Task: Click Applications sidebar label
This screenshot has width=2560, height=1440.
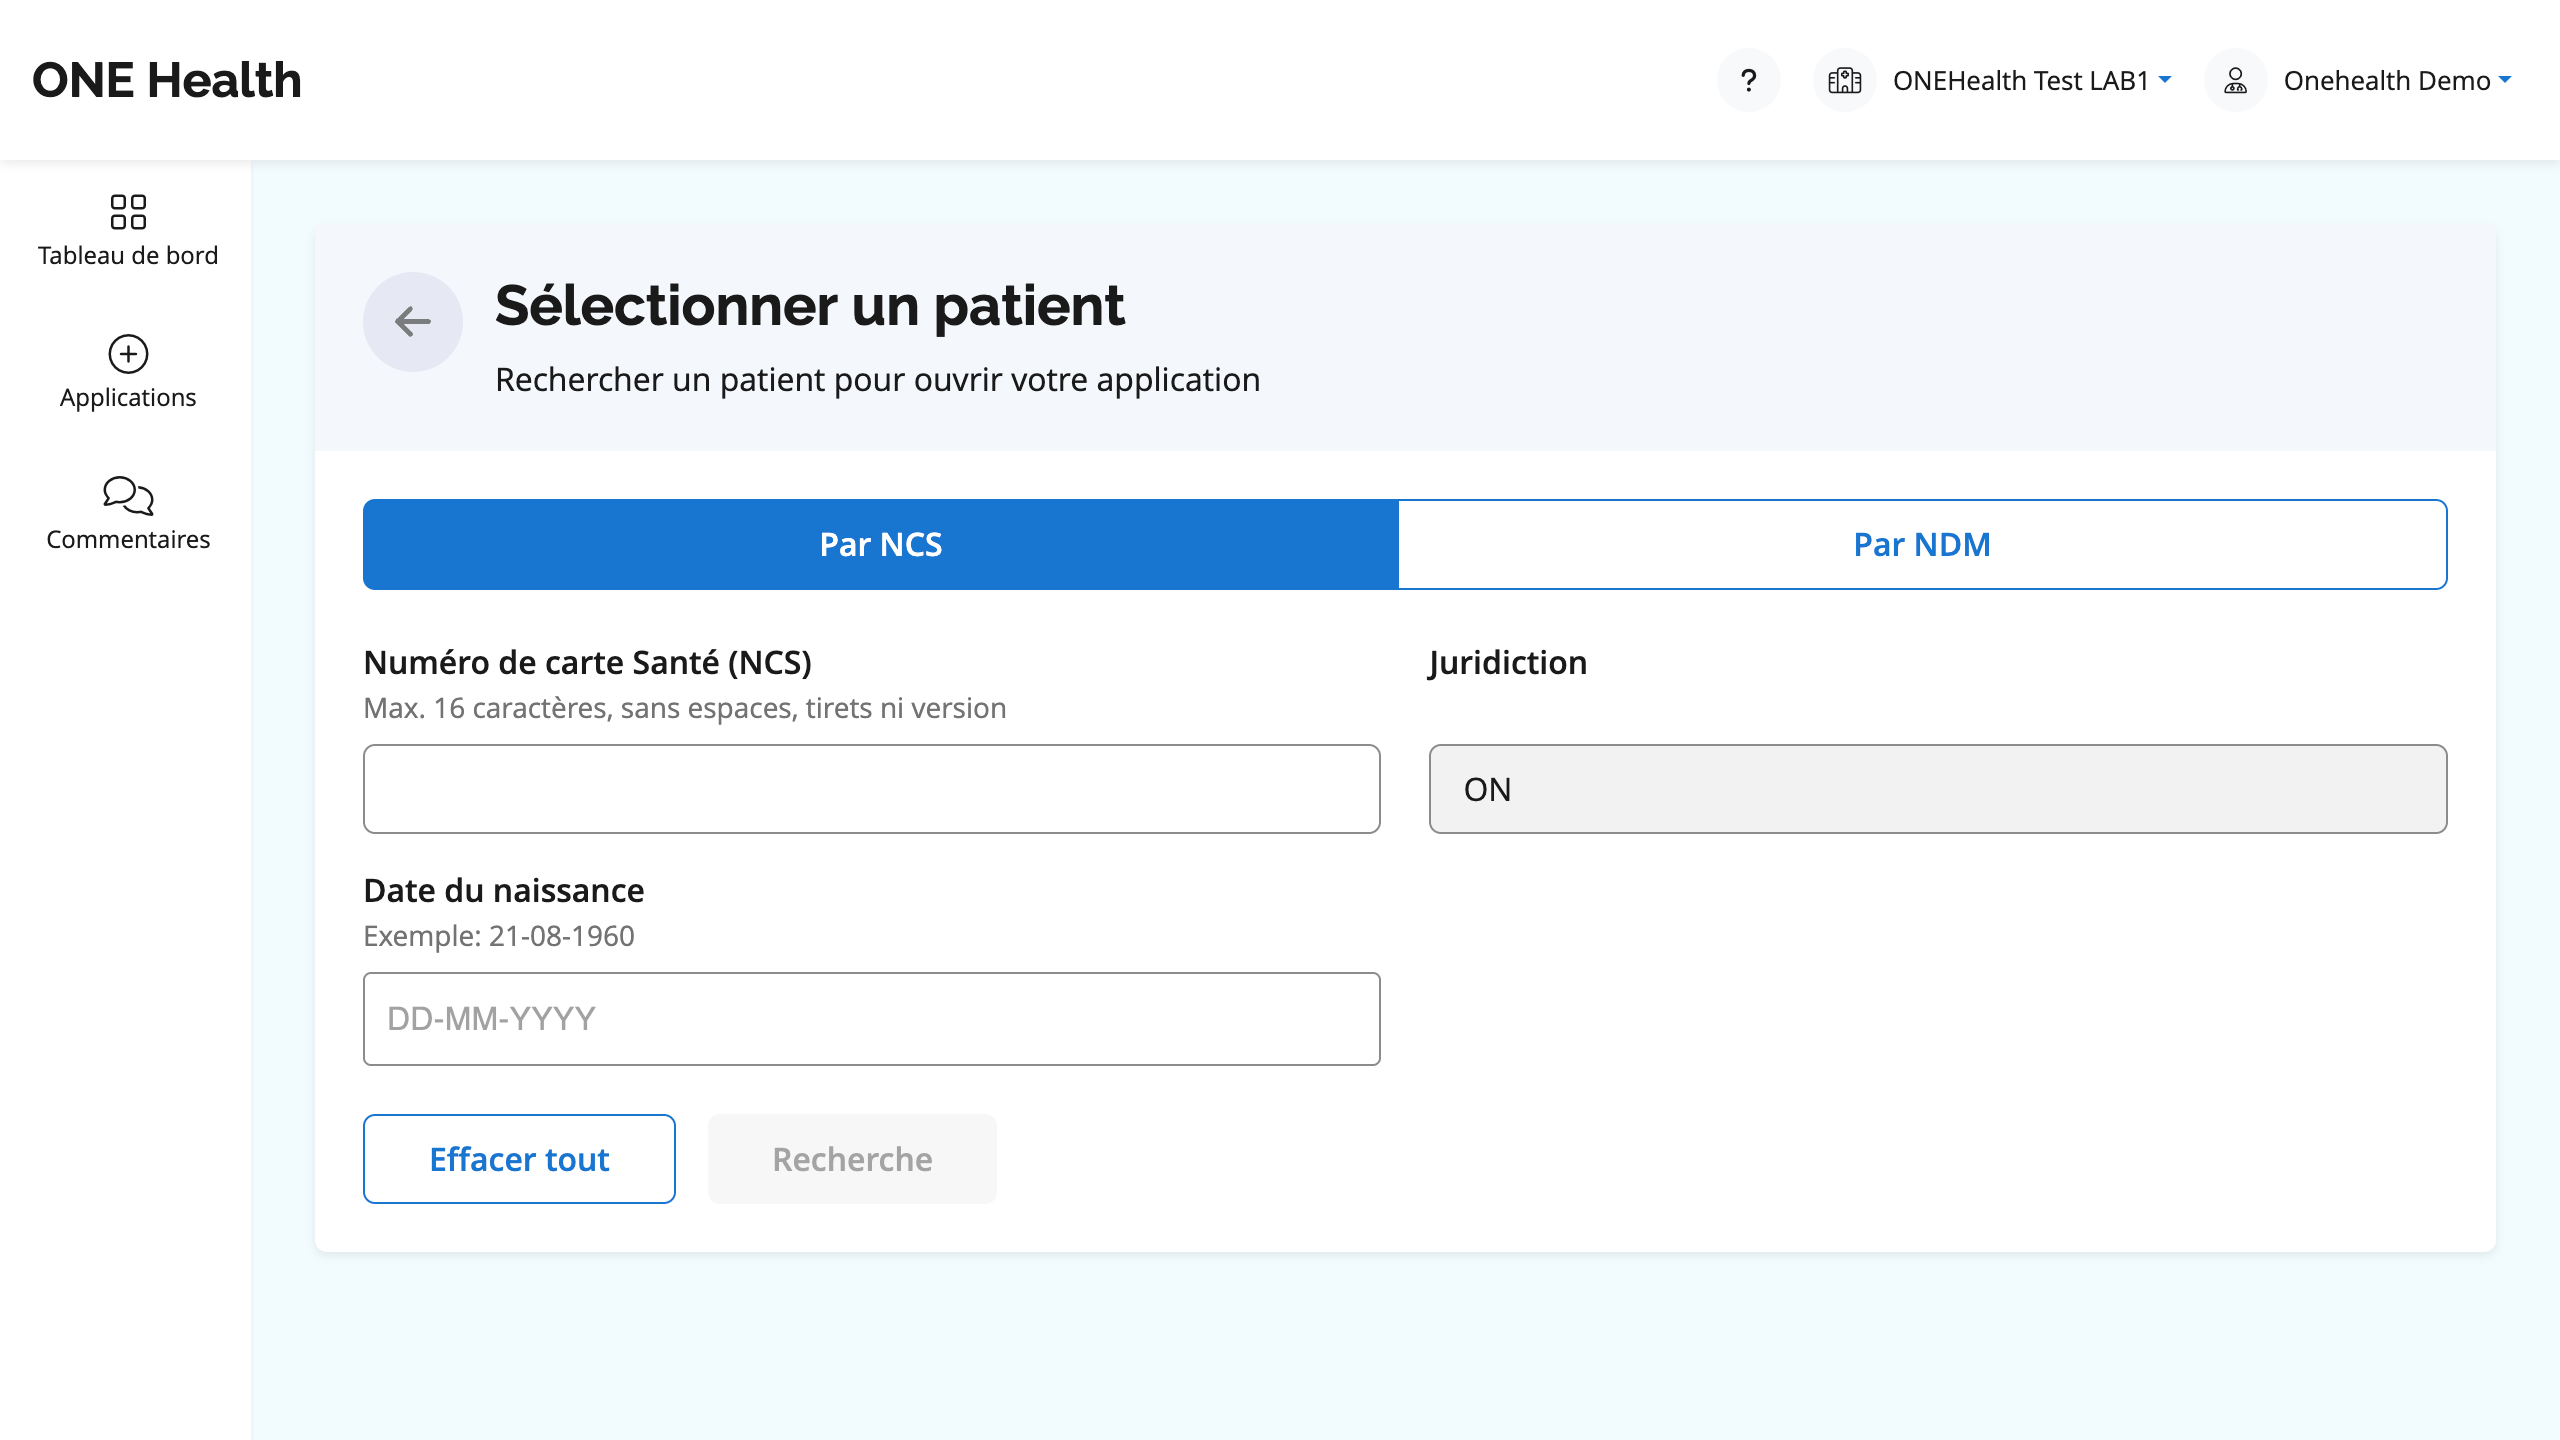Action: [128, 397]
